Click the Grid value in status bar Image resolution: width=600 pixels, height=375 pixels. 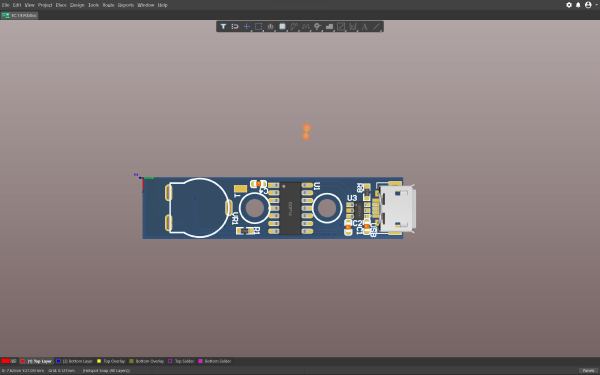[x=62, y=370]
